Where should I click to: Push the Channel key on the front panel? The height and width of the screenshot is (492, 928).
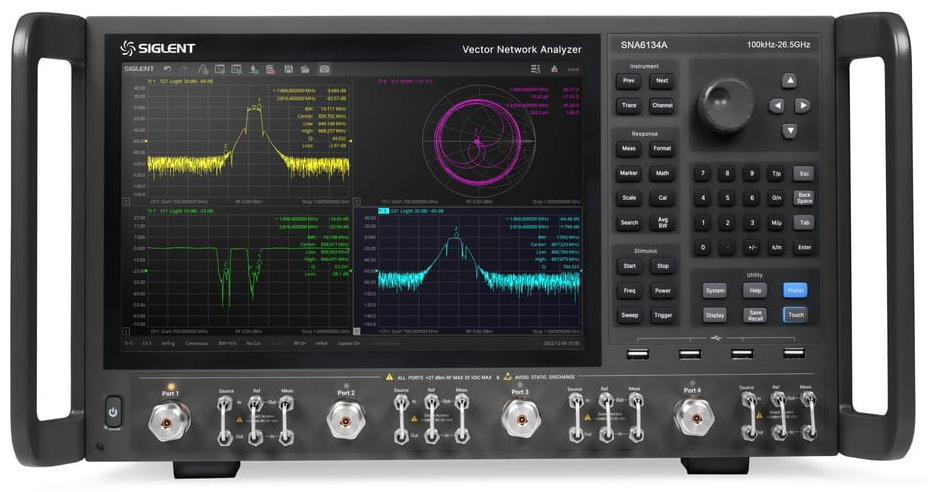point(662,106)
